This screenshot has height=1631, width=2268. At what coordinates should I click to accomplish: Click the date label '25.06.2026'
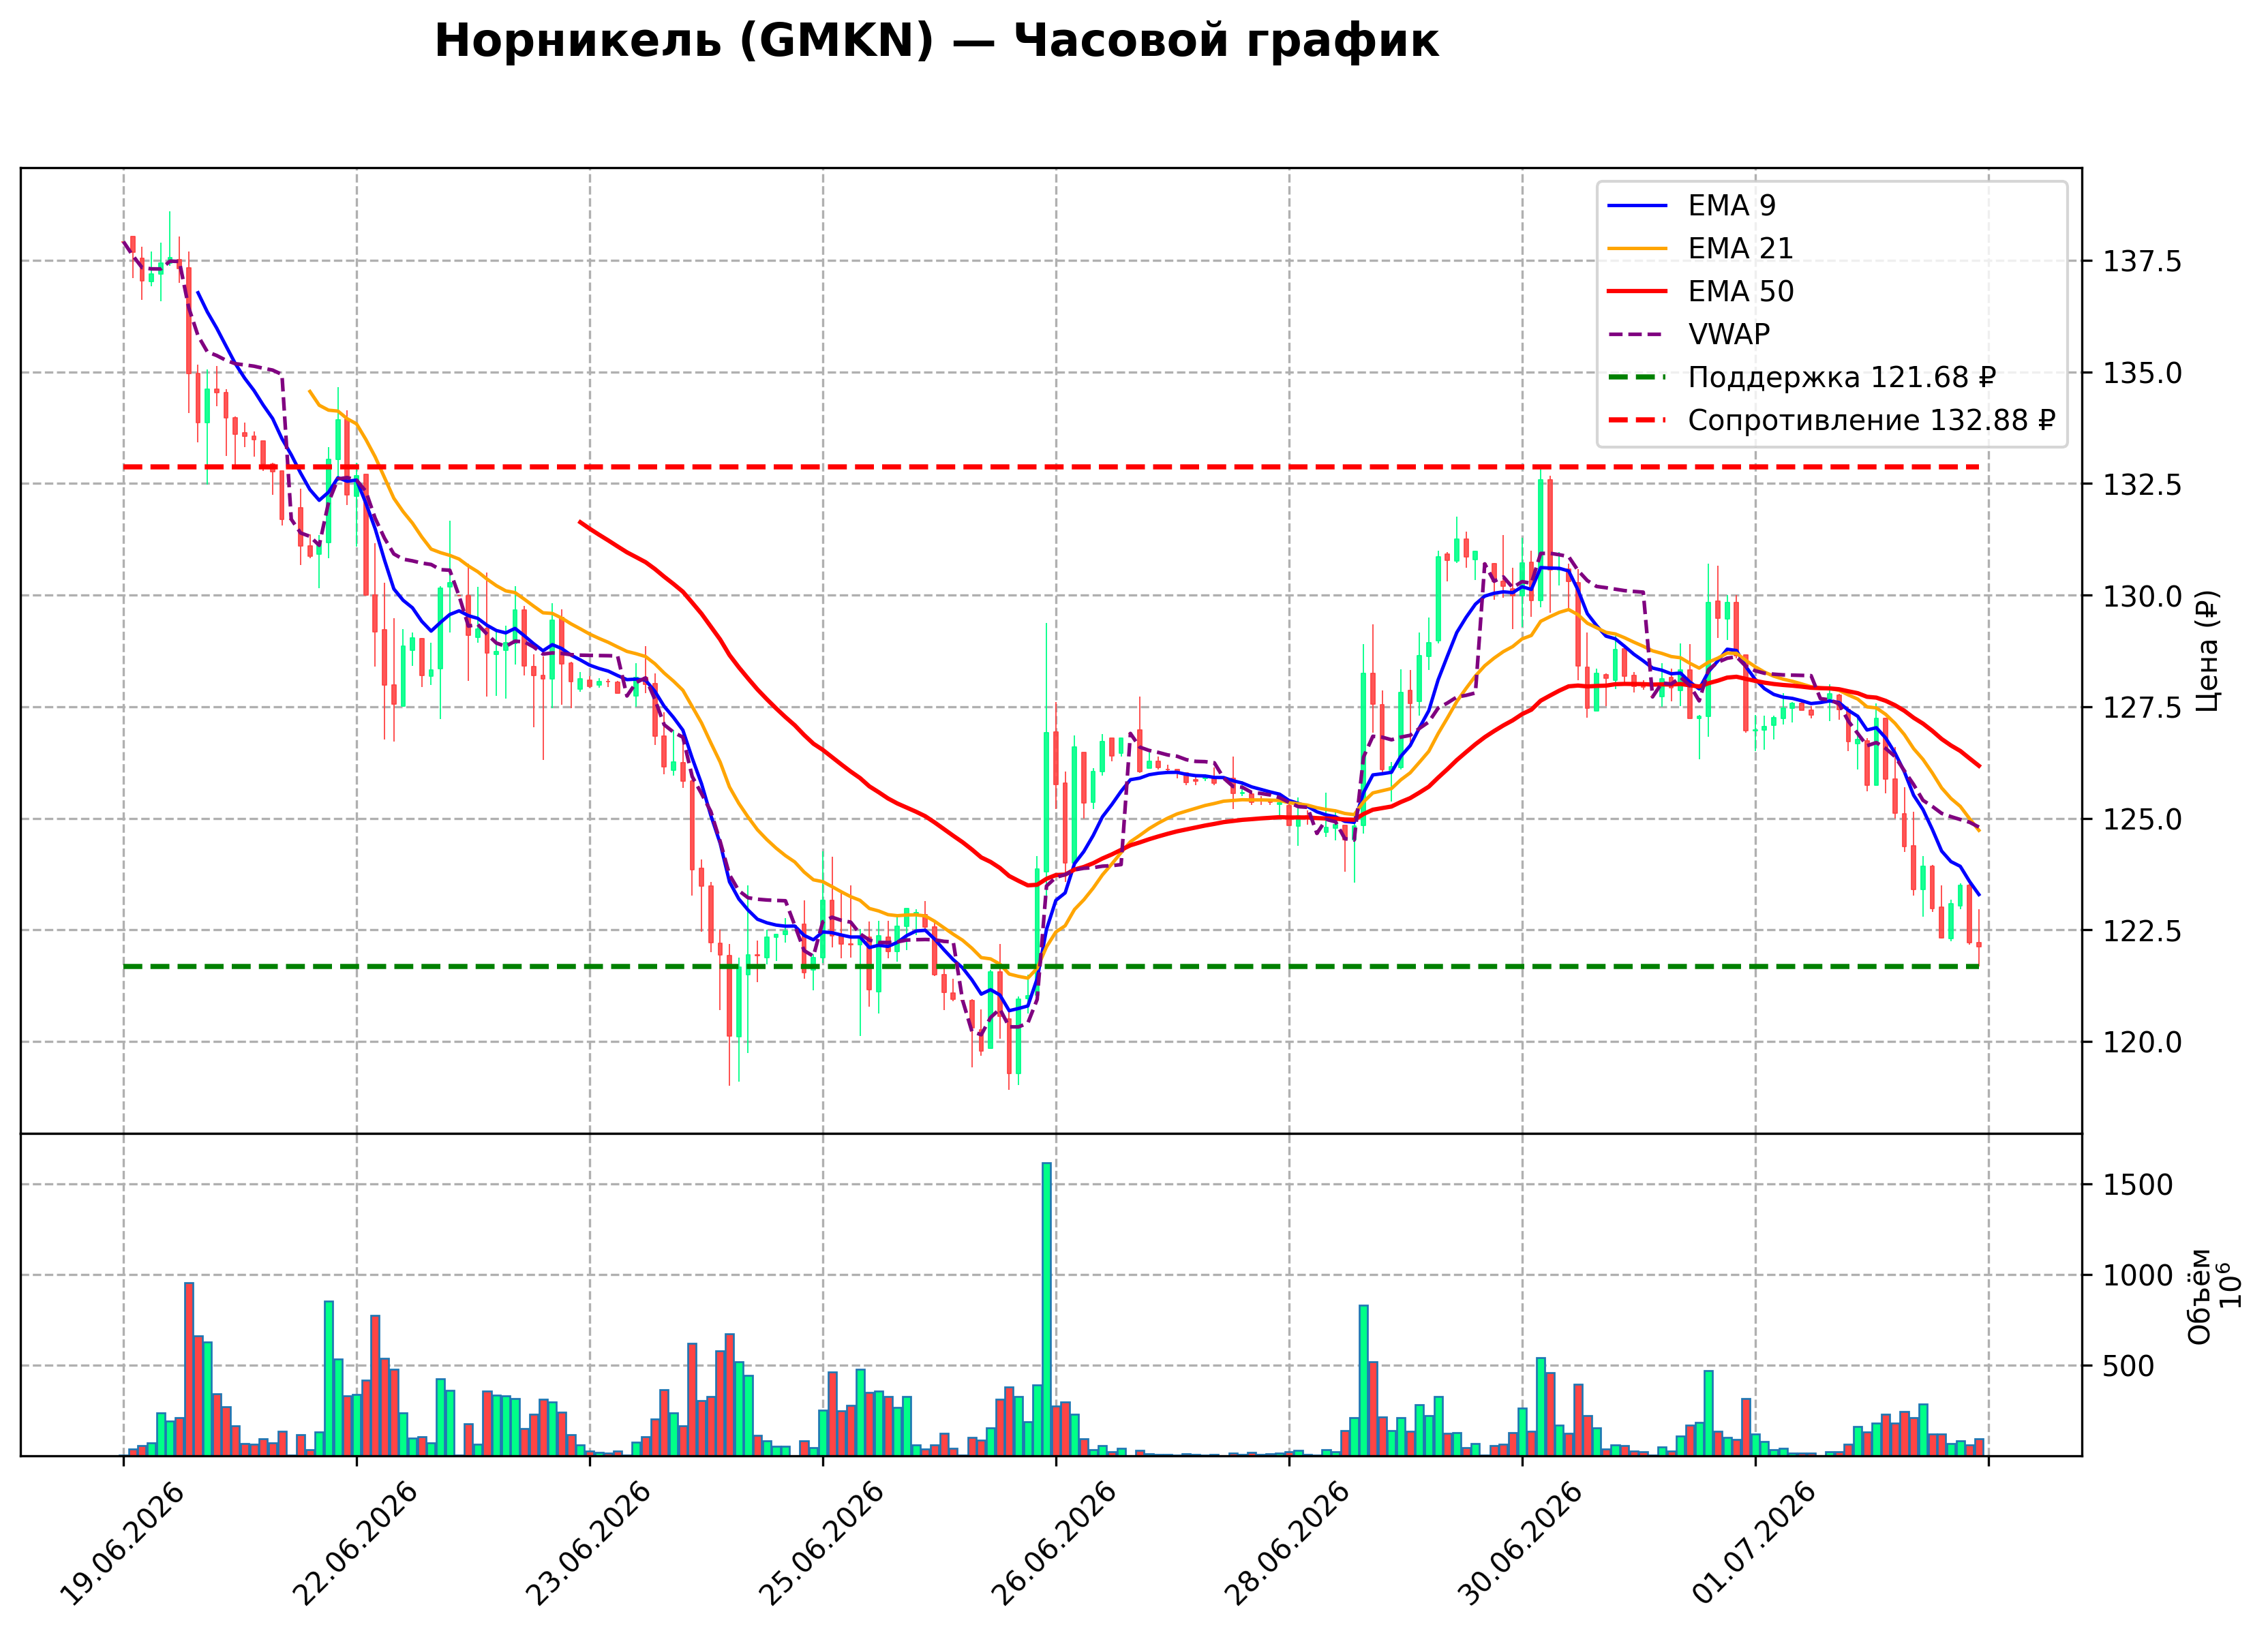(x=821, y=1544)
